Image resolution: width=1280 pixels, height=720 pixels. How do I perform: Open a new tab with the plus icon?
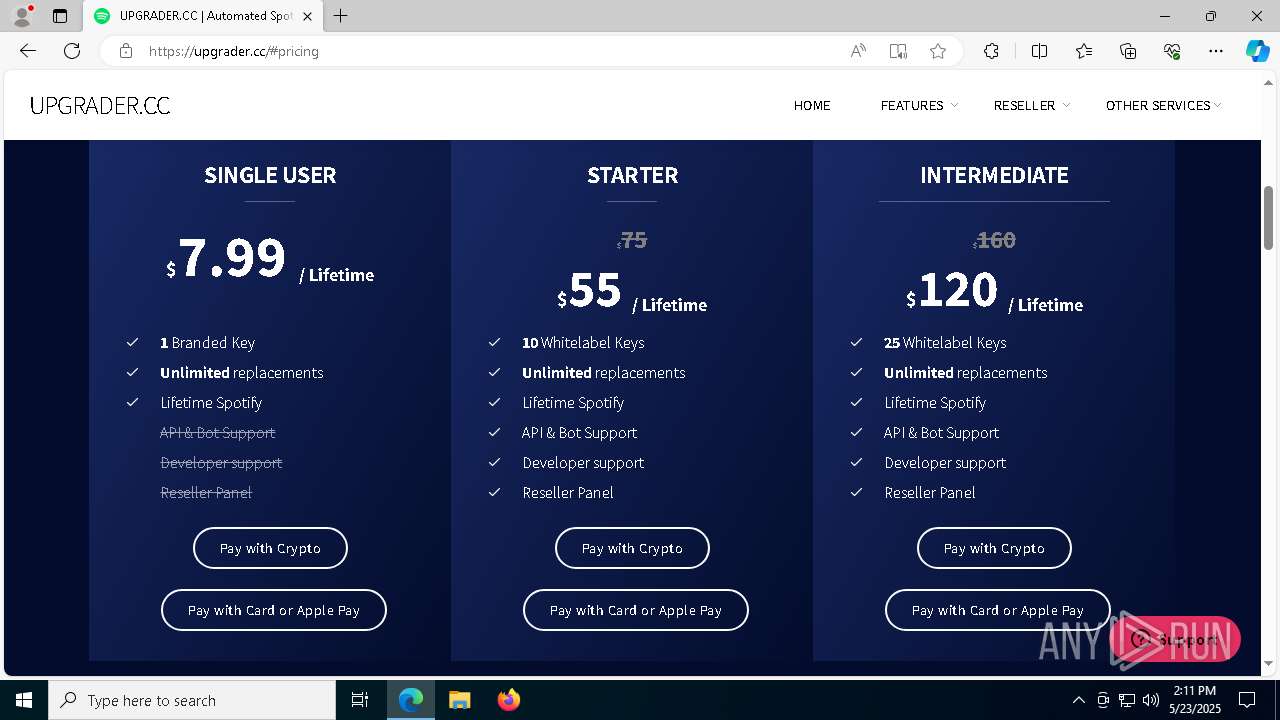click(341, 16)
